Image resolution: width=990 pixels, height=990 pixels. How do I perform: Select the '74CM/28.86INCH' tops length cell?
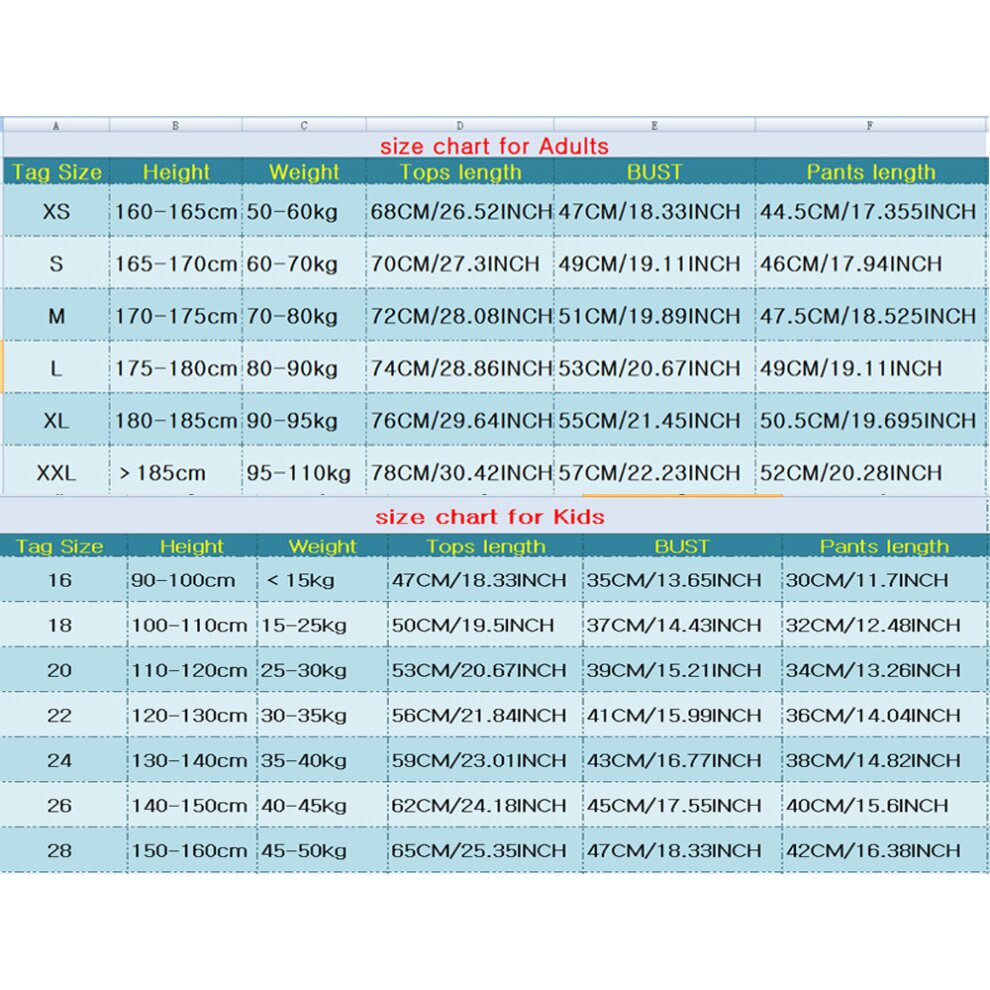pos(460,367)
